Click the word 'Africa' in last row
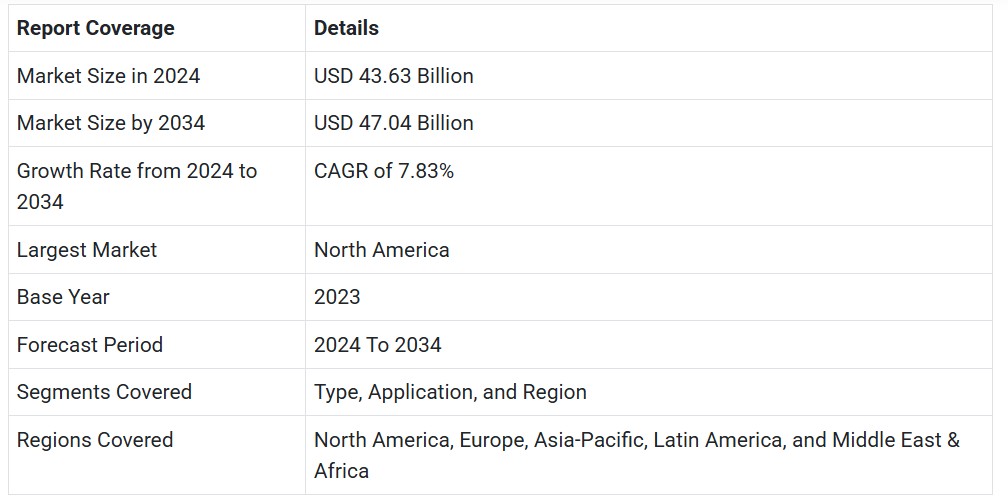The image size is (1008, 496). [x=341, y=471]
